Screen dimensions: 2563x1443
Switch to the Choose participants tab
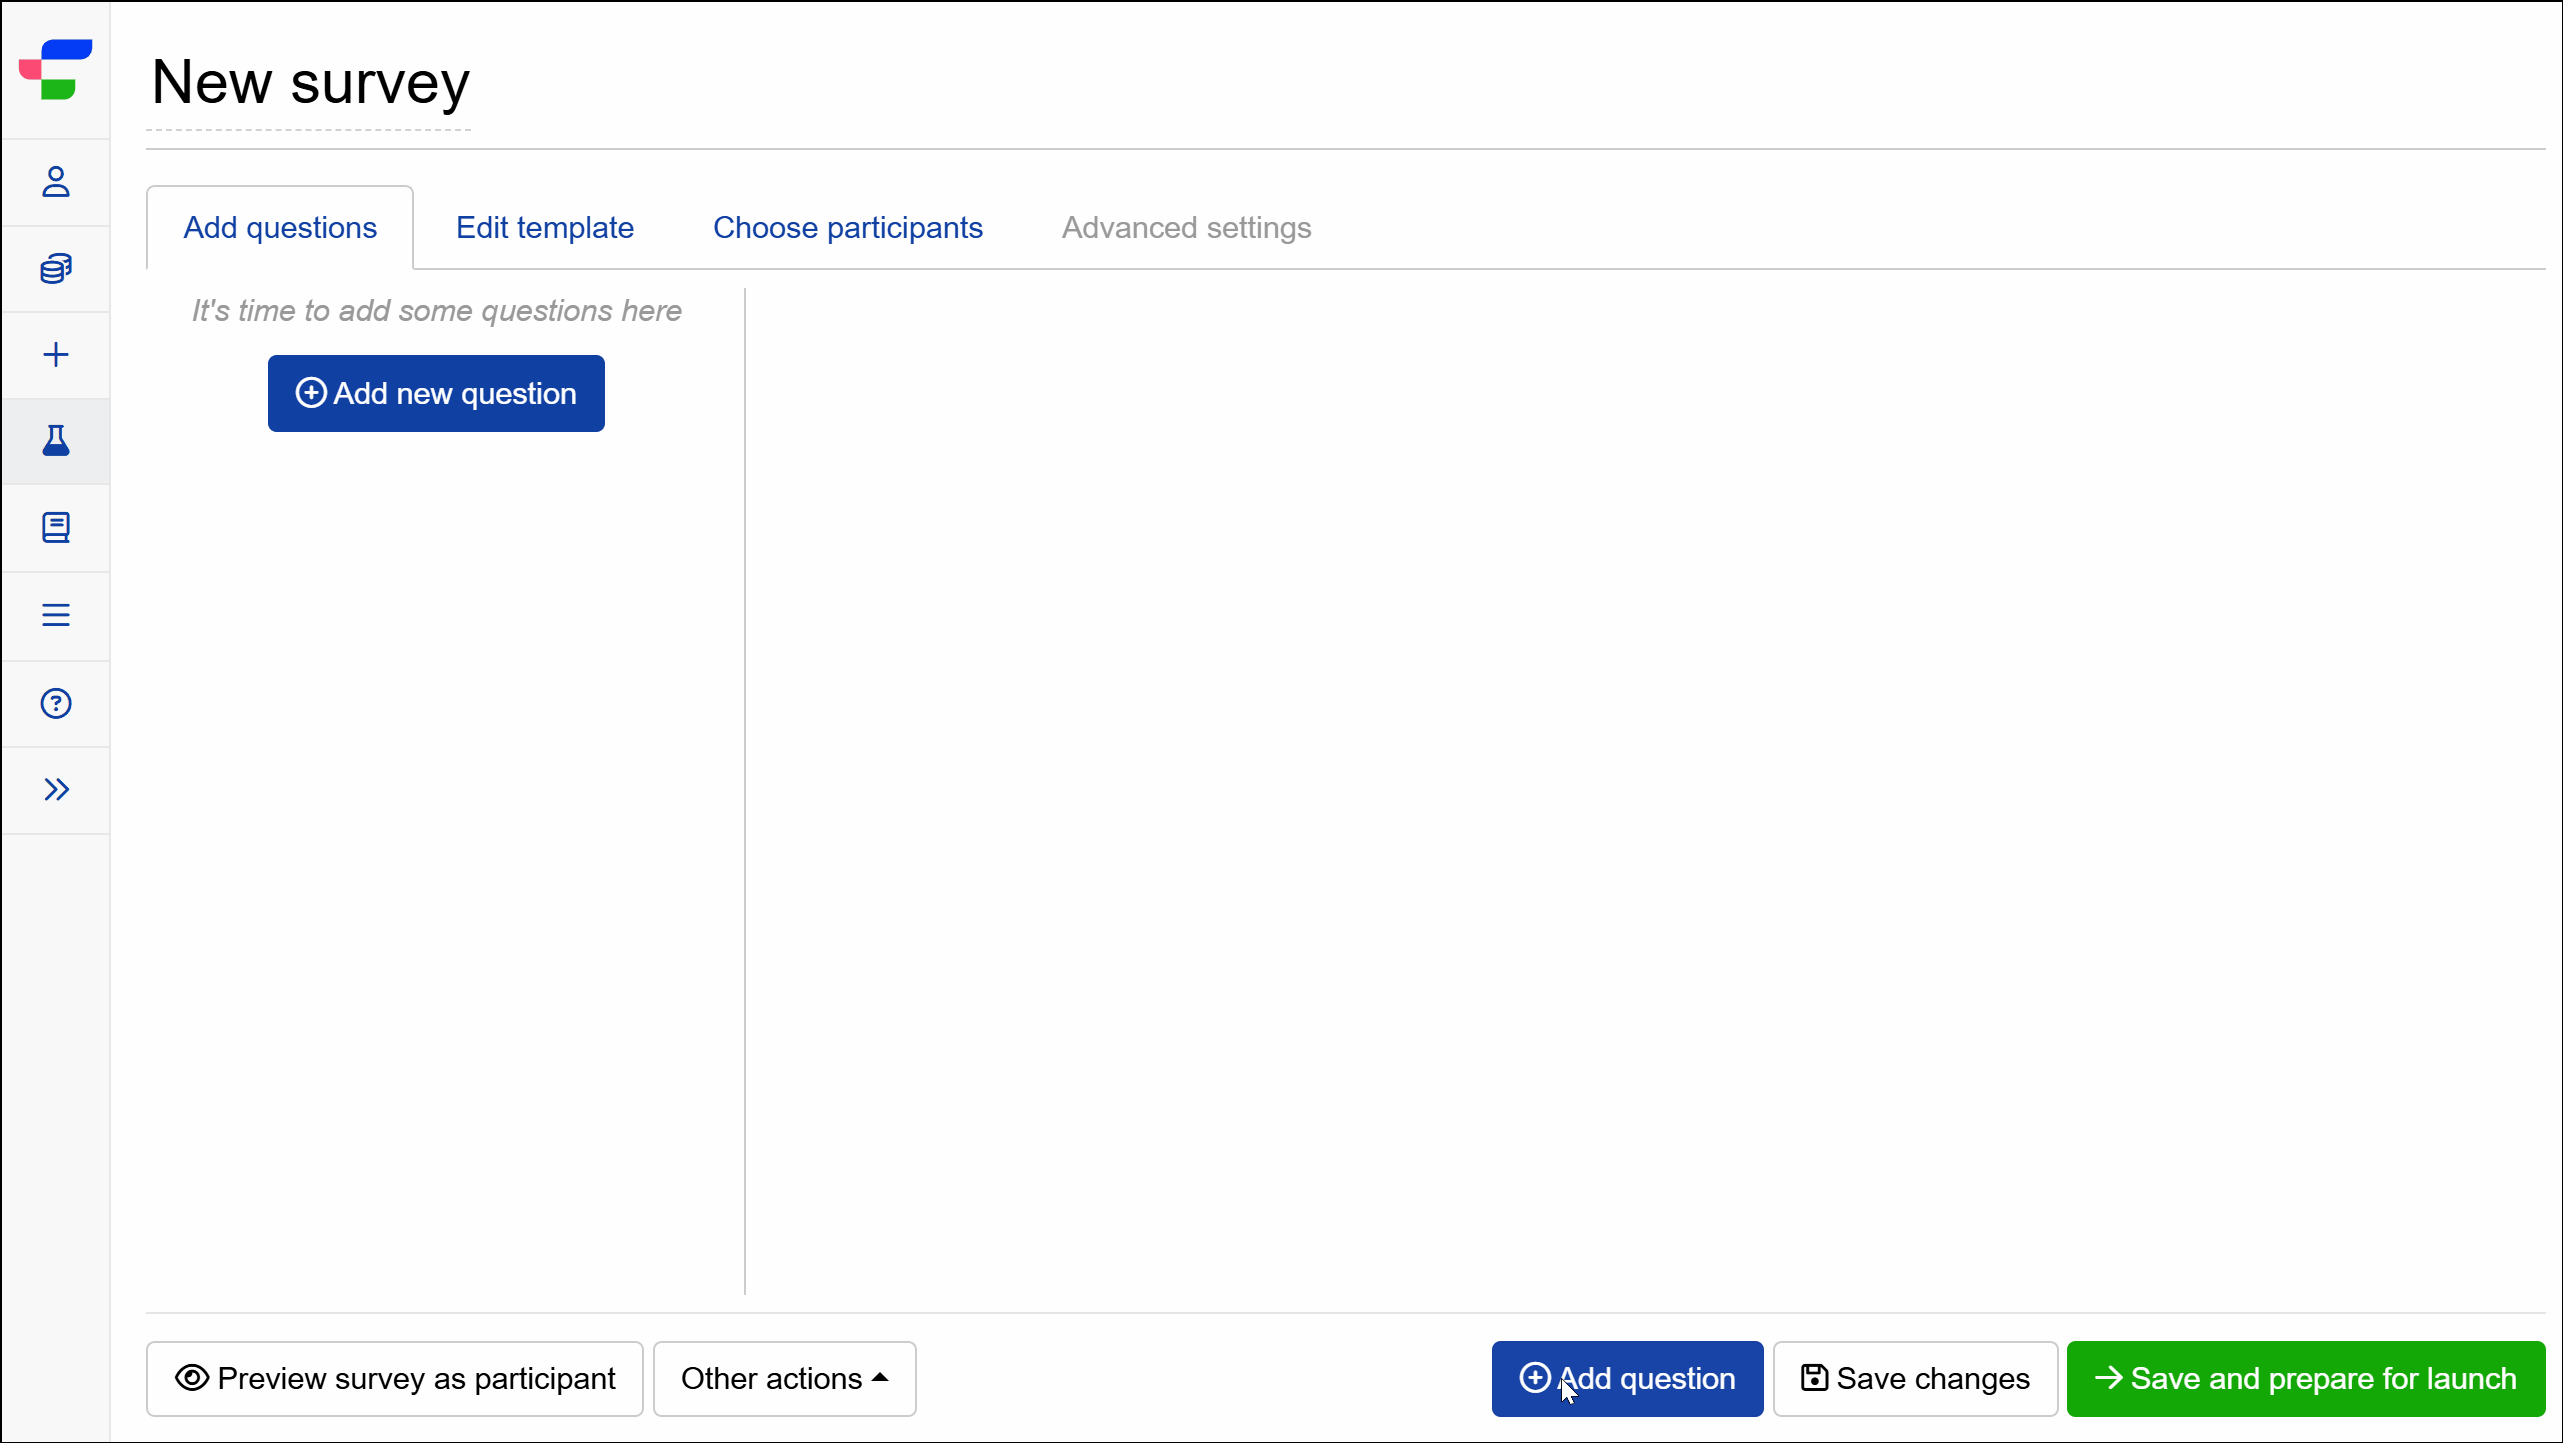[x=848, y=228]
